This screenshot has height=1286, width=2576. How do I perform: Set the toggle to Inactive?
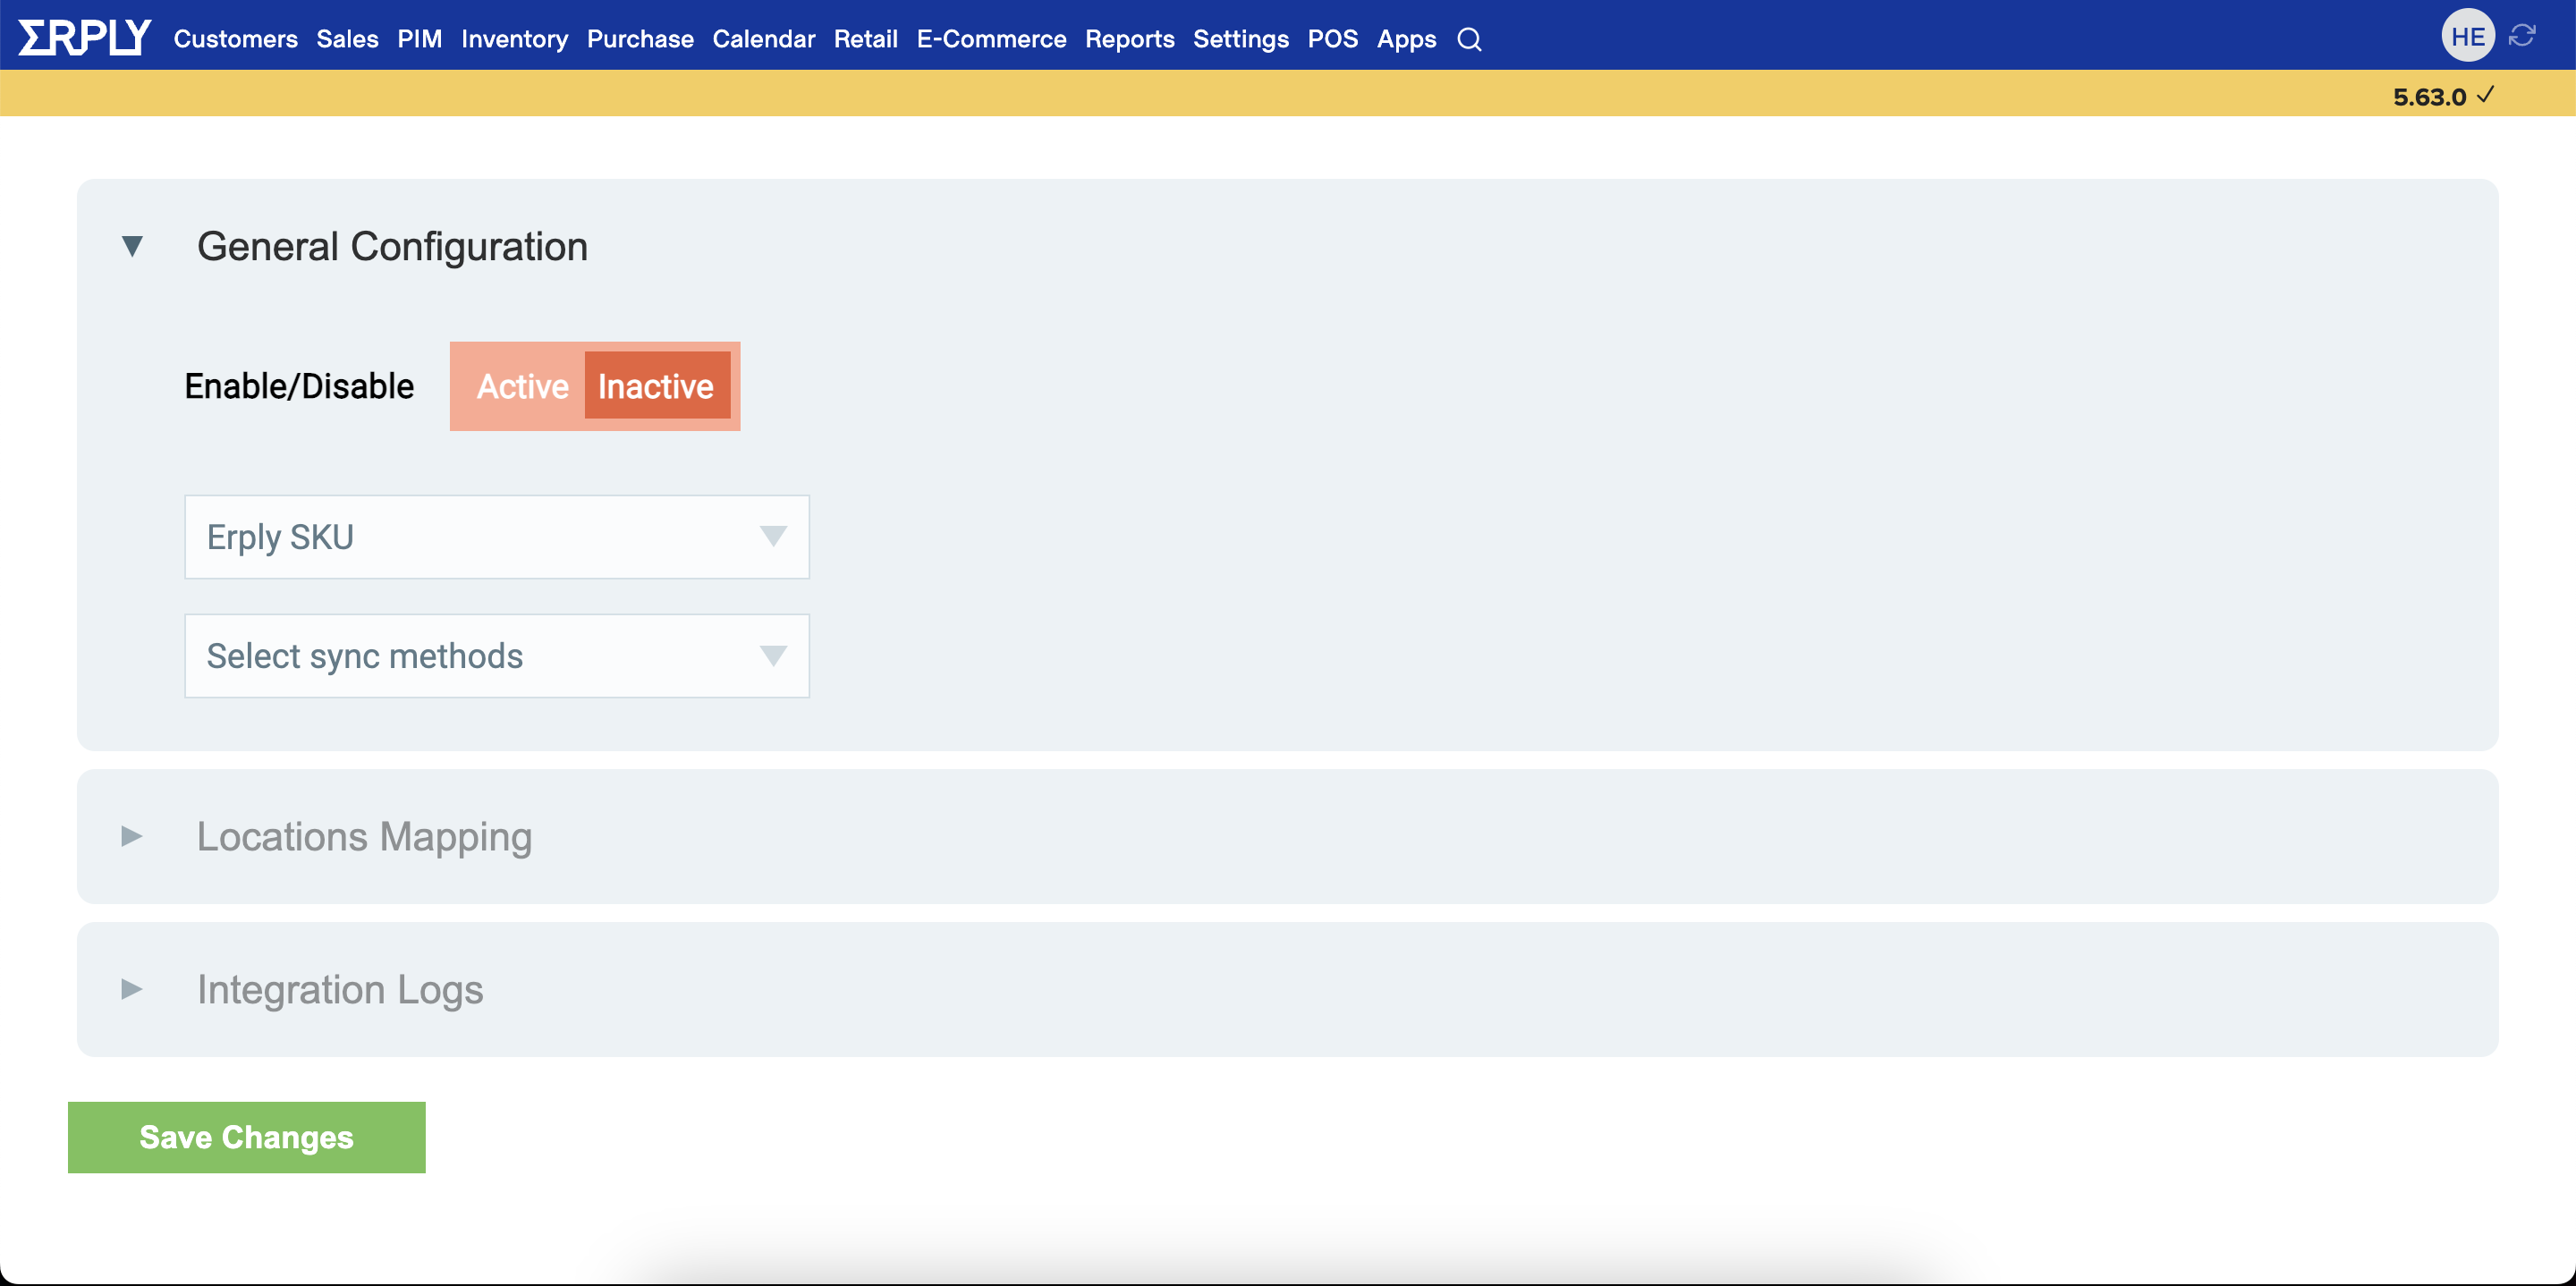coord(656,386)
